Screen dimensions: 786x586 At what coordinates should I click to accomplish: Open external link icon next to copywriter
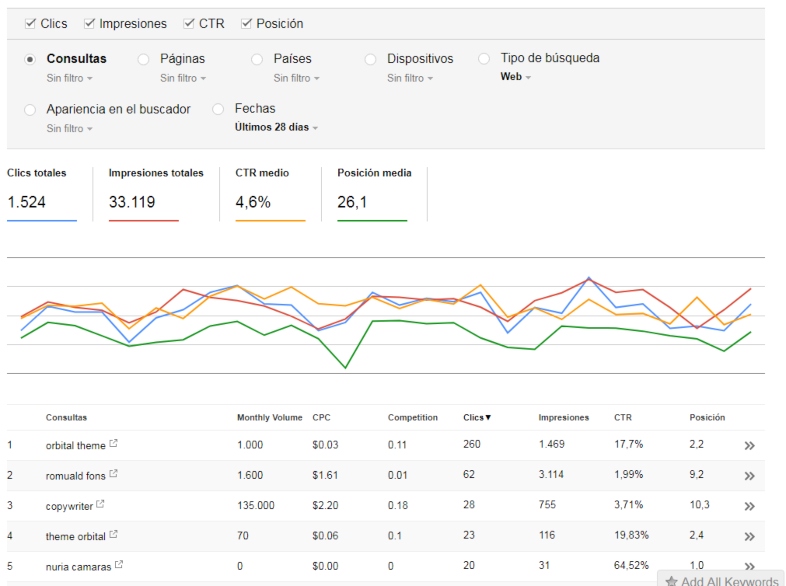[100, 504]
